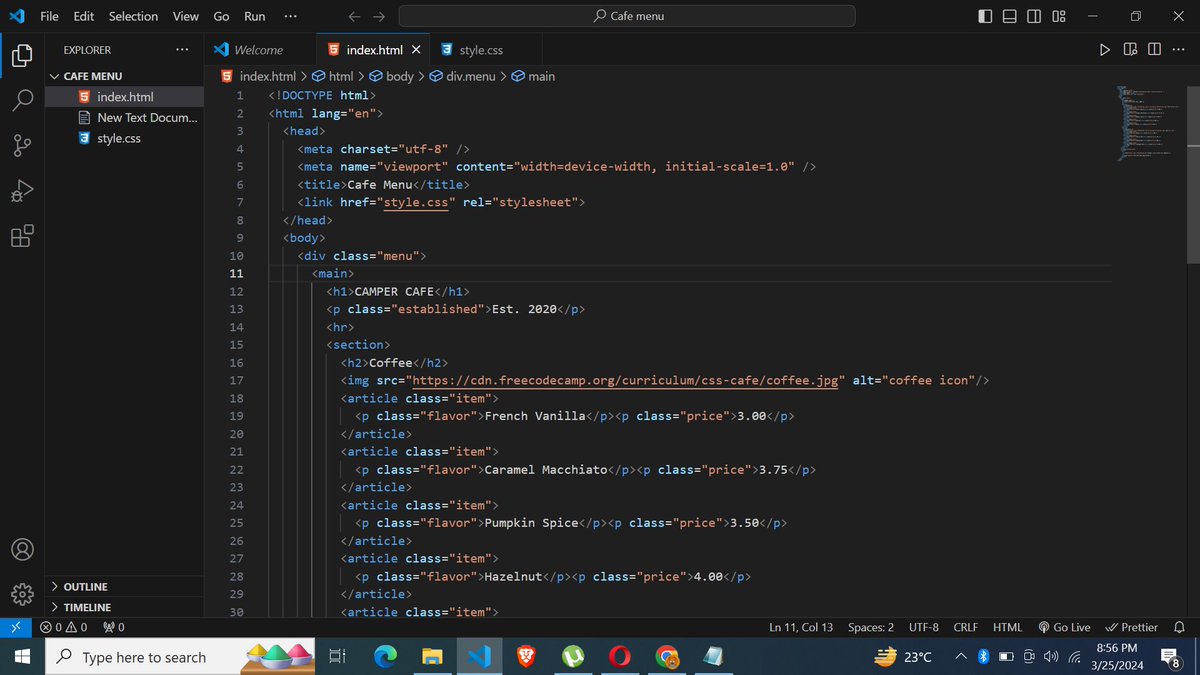Show errors and warnings in status bar
The width and height of the screenshot is (1200, 675).
[63, 627]
